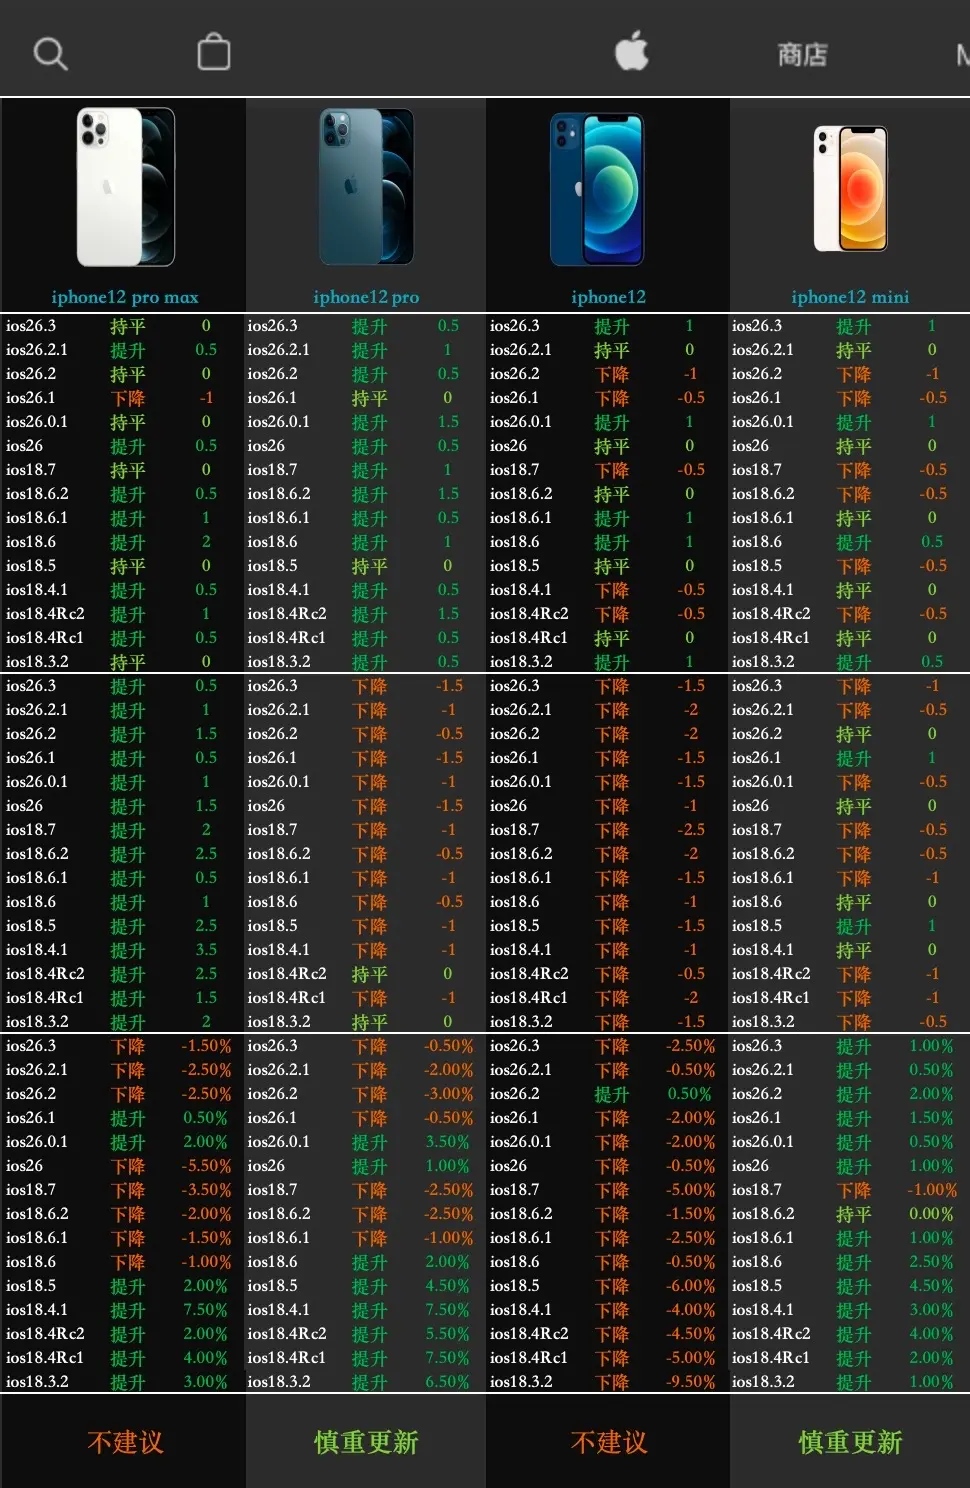The width and height of the screenshot is (970, 1488).
Task: Select the -4.00% value cell
Action: point(690,1310)
